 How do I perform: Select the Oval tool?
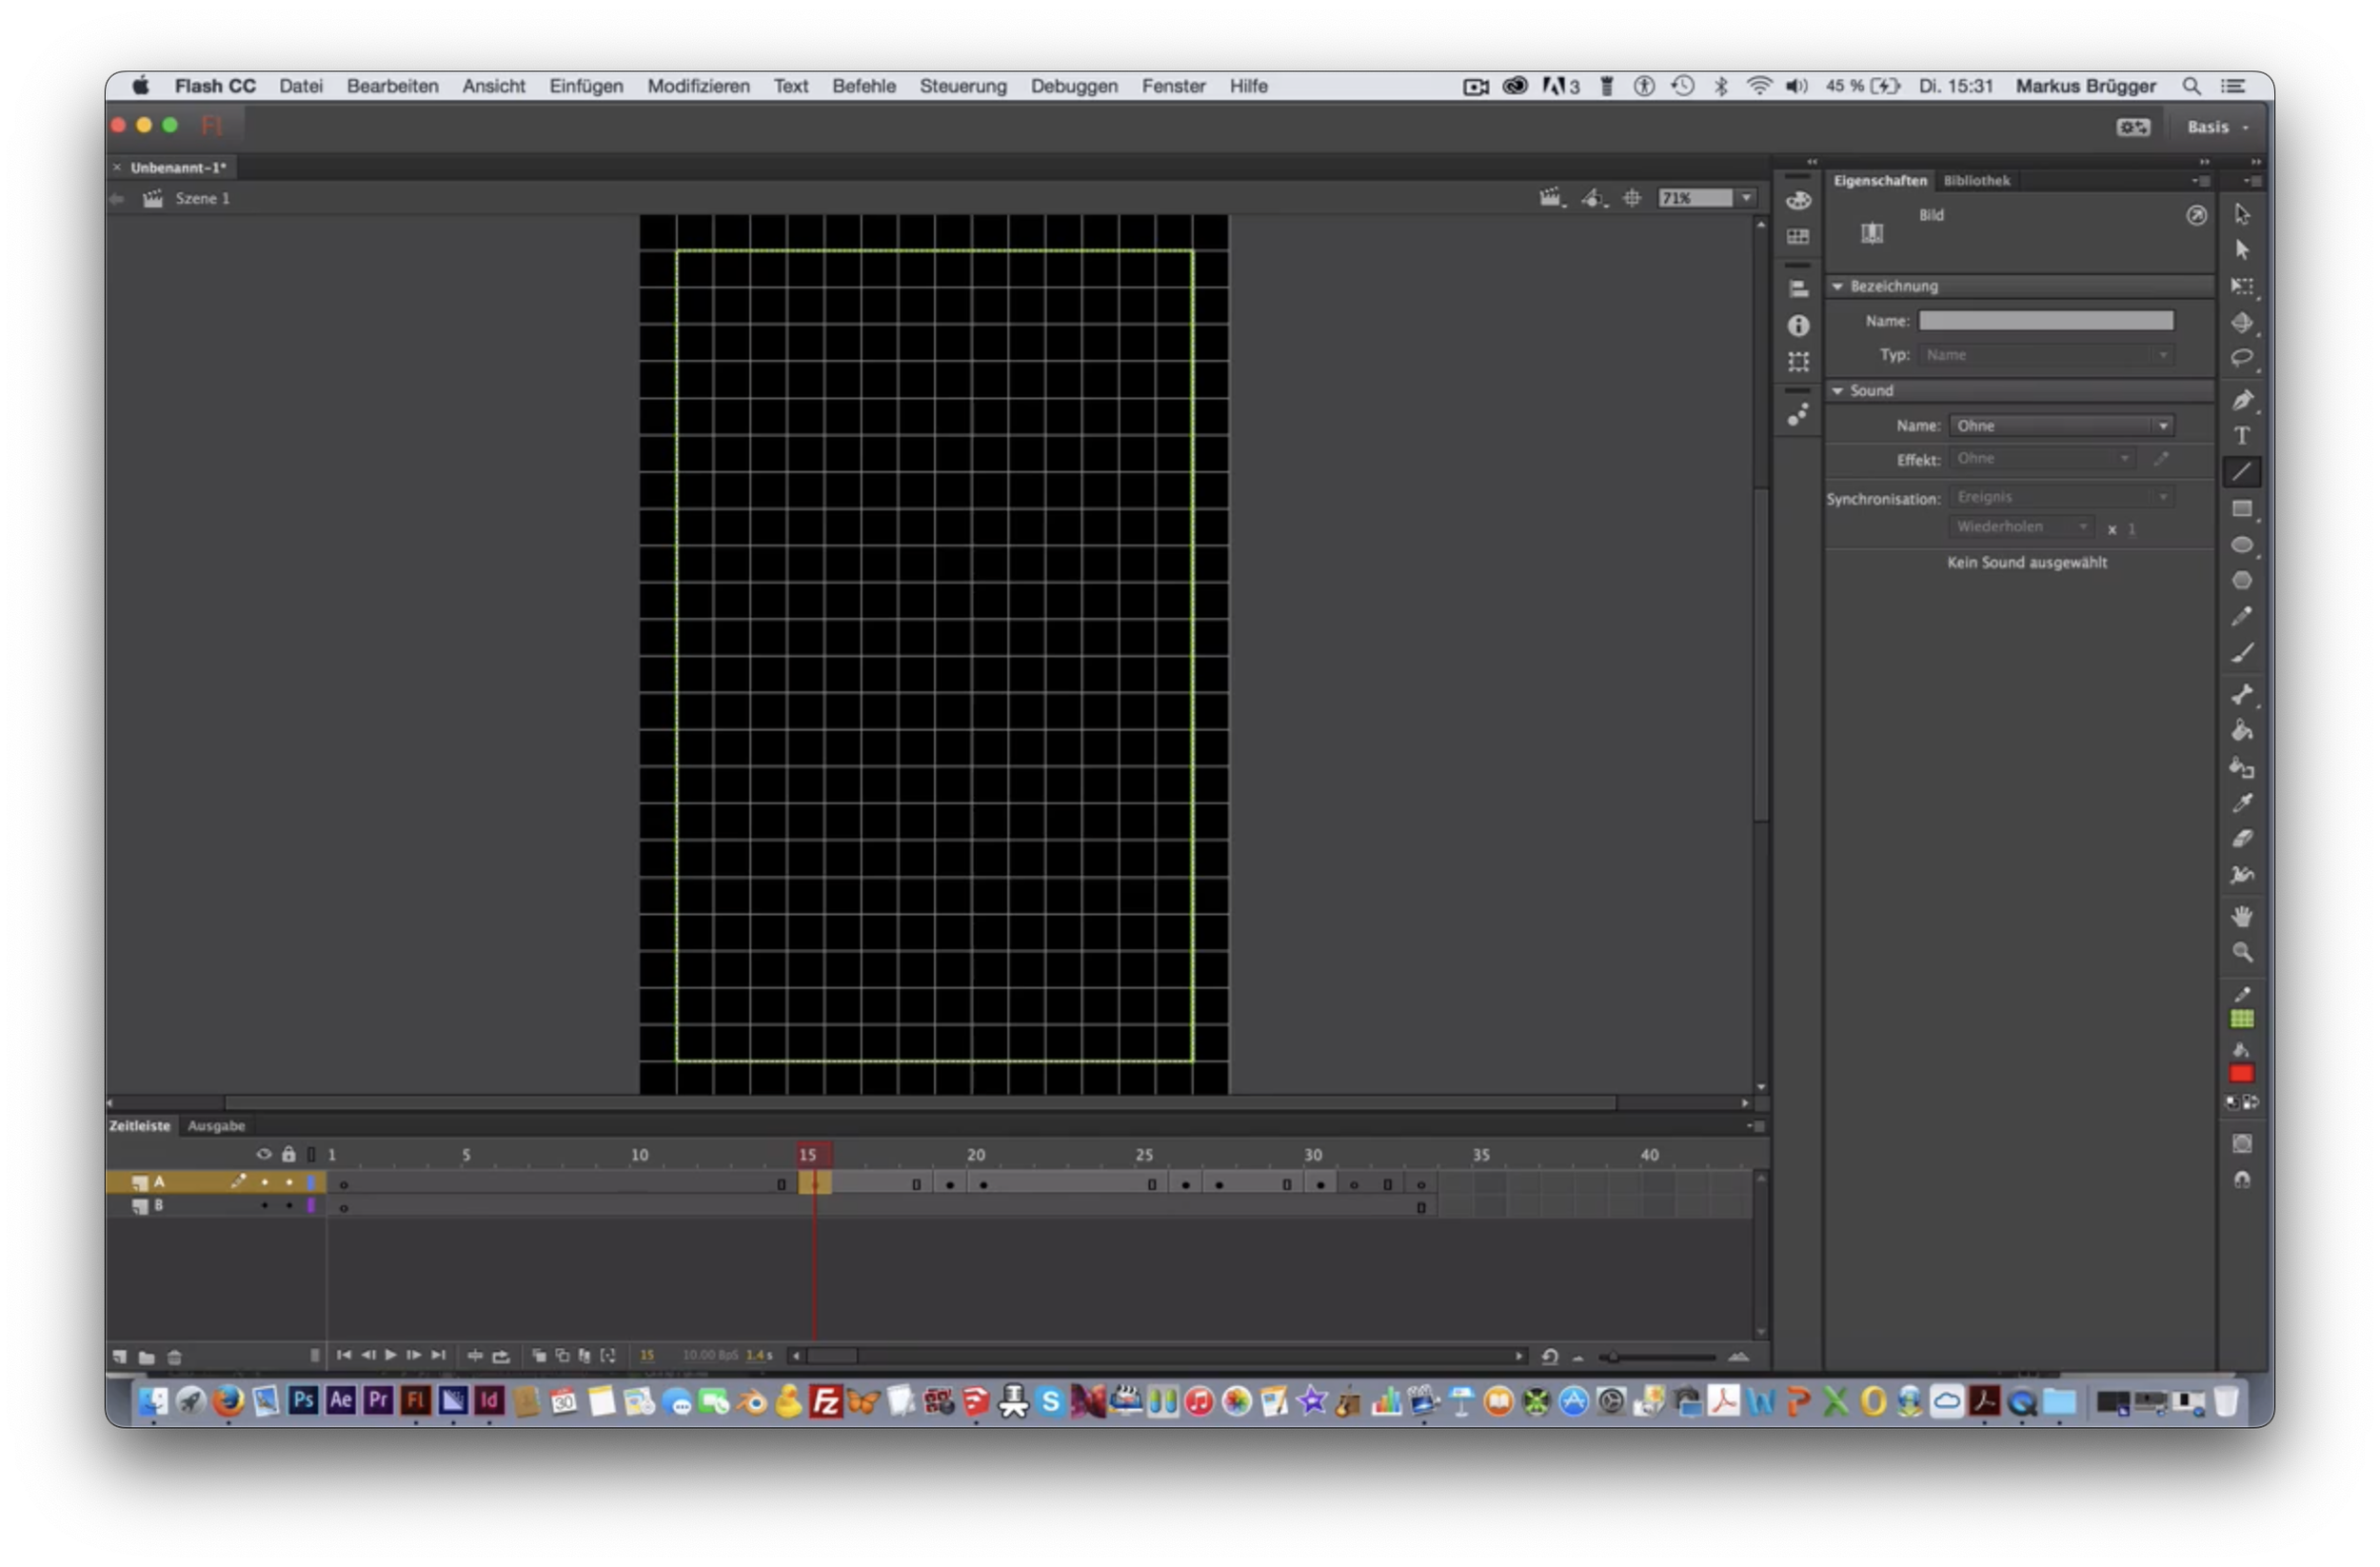pos(2241,545)
